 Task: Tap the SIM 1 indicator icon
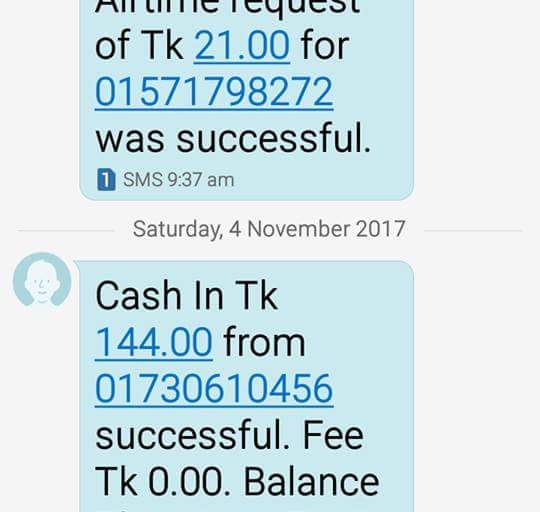click(106, 179)
